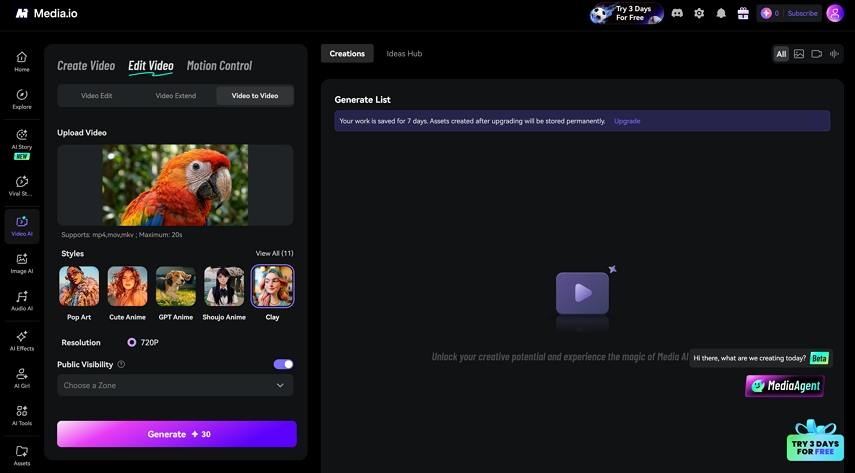Open the Choose a Zone dropdown
This screenshot has height=473, width=855.
pos(175,385)
